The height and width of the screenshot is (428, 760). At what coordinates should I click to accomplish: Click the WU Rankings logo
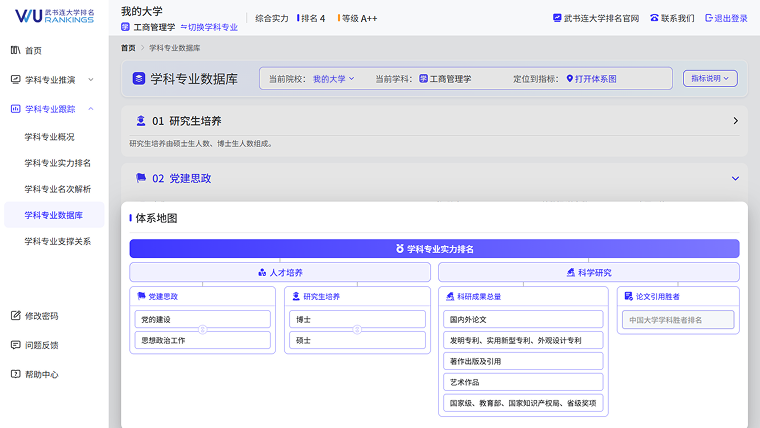tap(54, 16)
